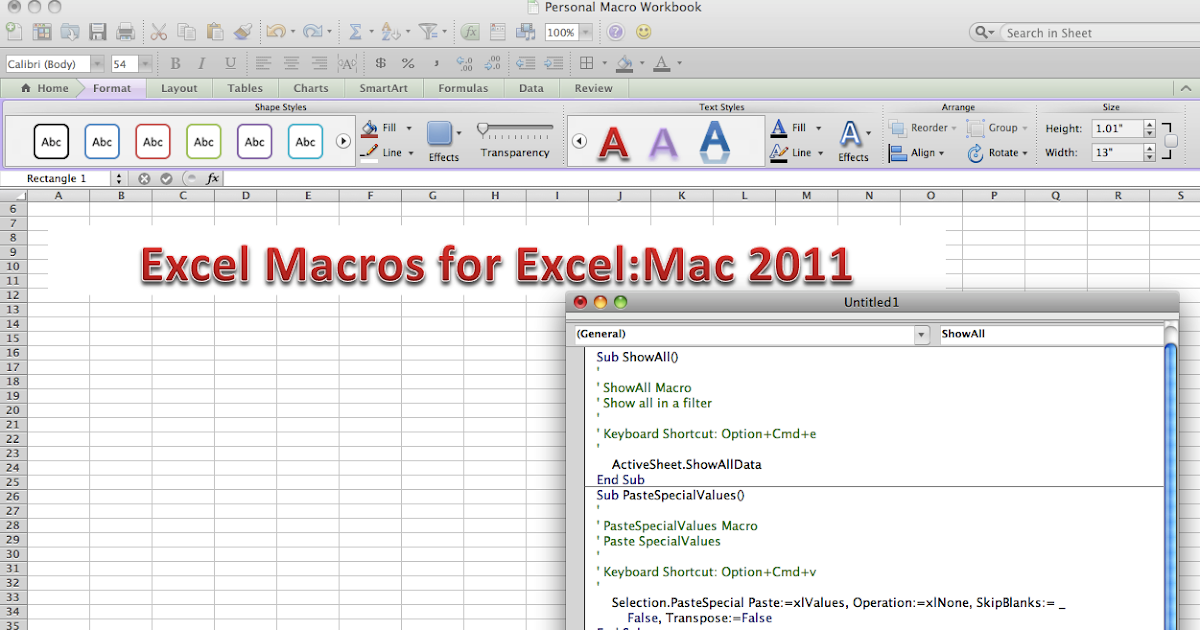Click the formula bar cancel X icon

point(144,178)
